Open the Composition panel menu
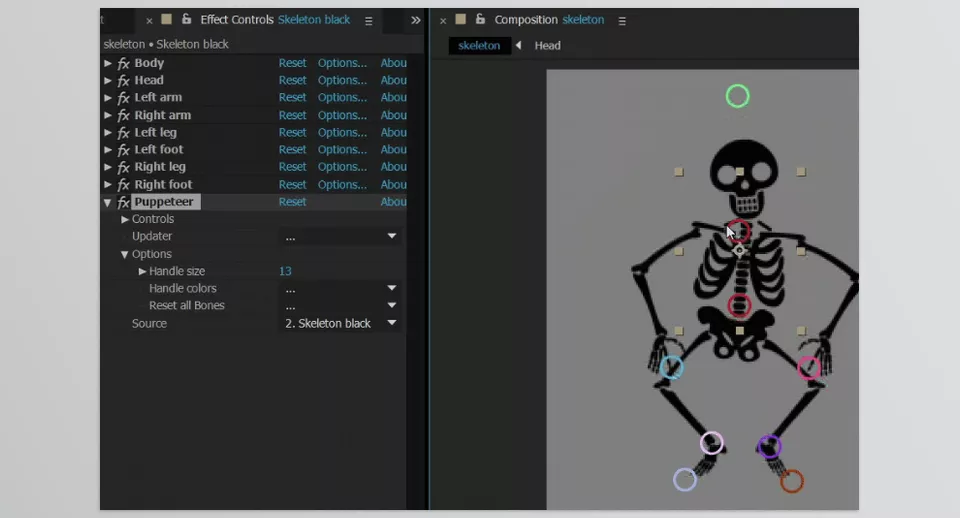 tap(622, 21)
